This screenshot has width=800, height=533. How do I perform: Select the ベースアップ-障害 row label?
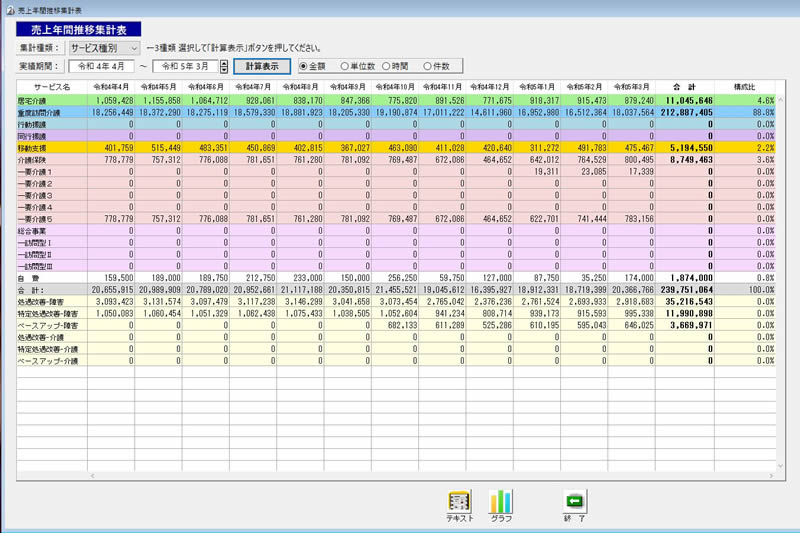52,325
